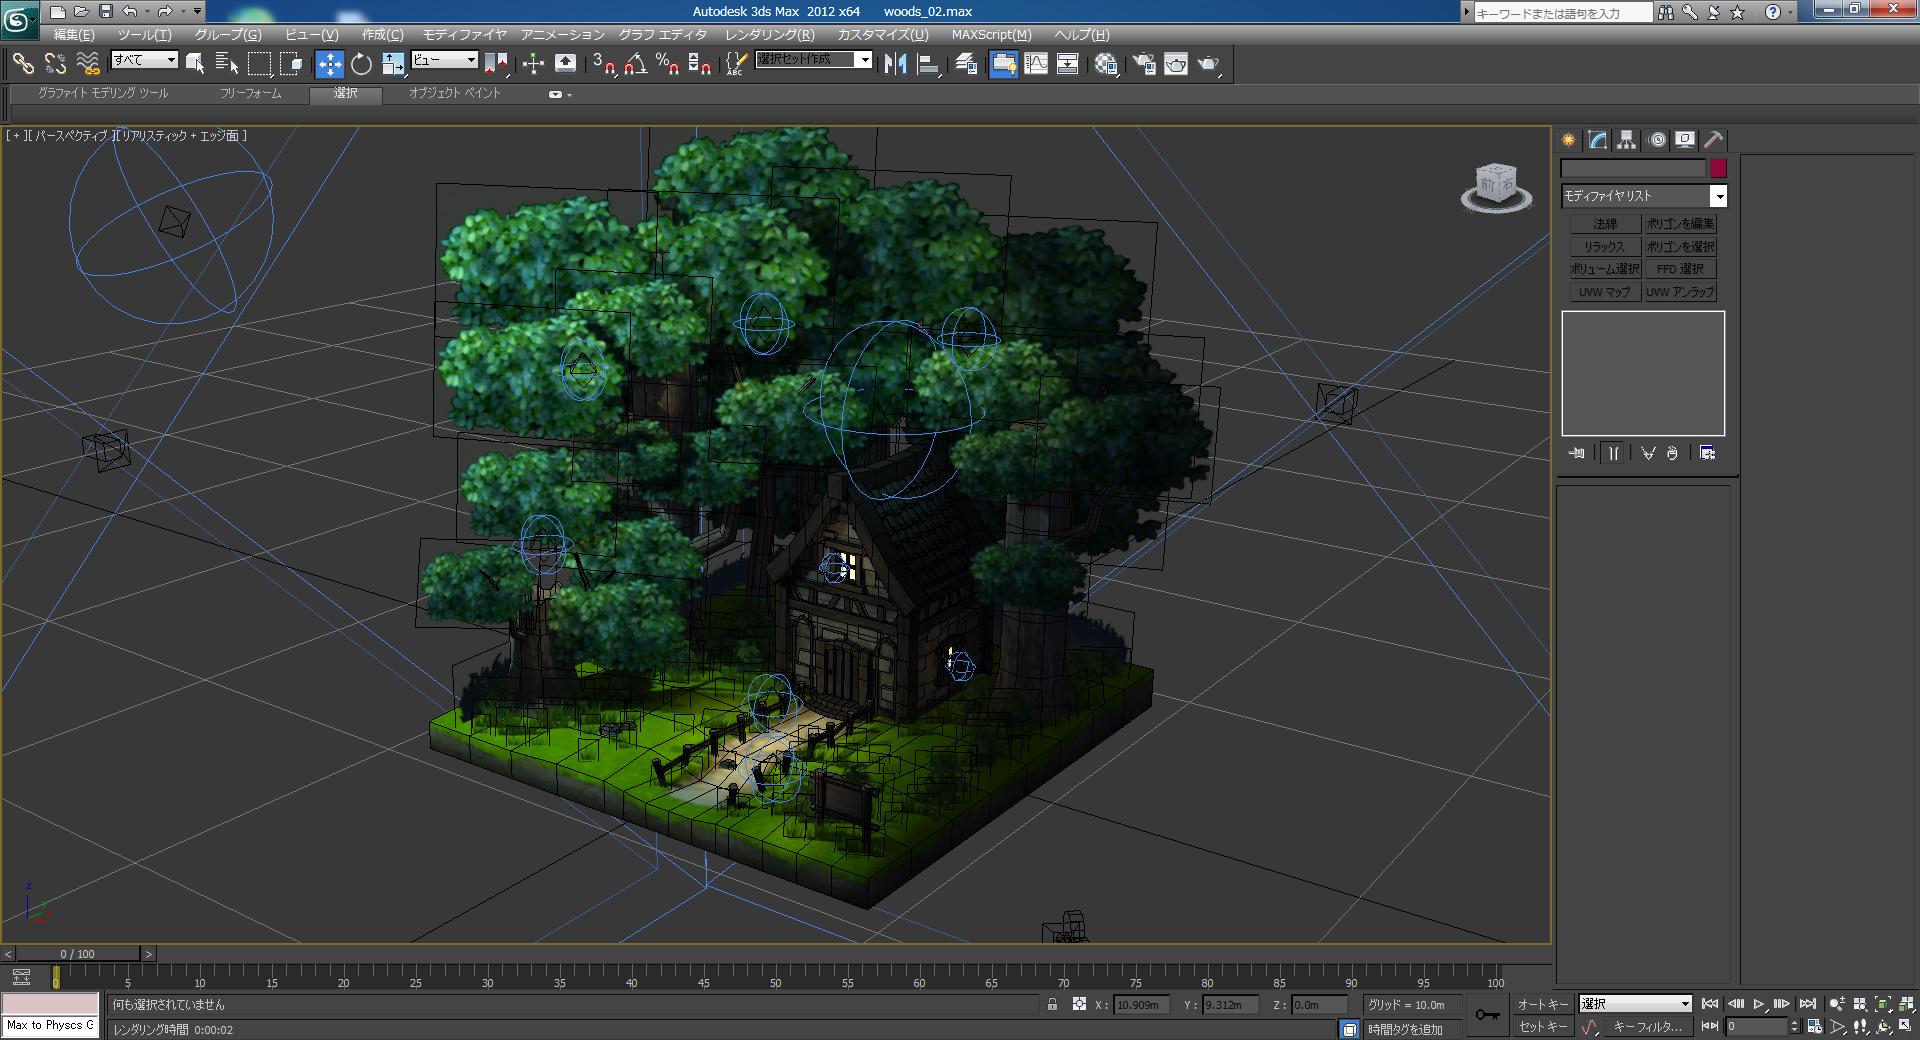1920x1040 pixels.
Task: Select the Move transform tool
Action: click(x=329, y=64)
